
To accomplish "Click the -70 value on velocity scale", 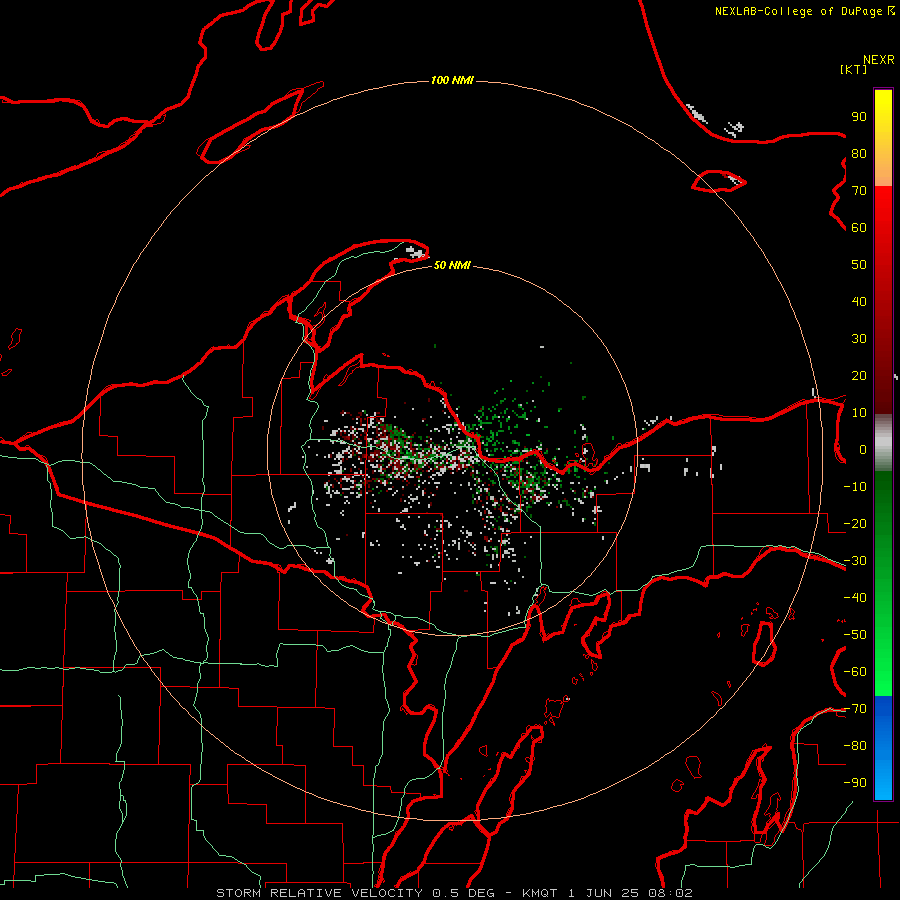I will (x=855, y=709).
